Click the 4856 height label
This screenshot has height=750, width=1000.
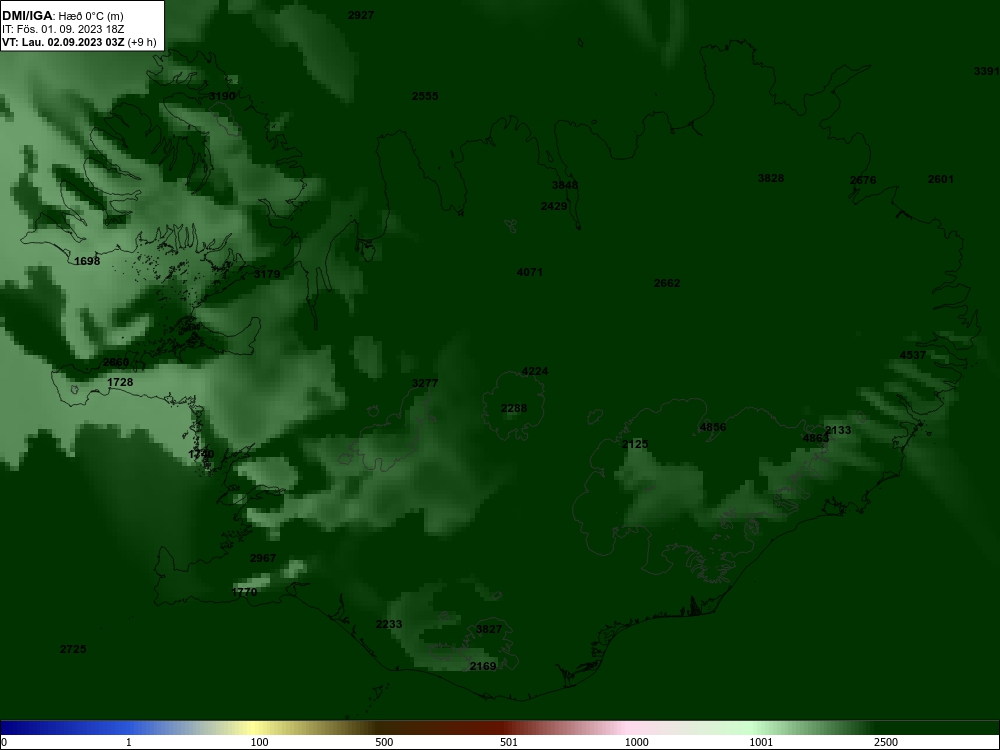713,427
